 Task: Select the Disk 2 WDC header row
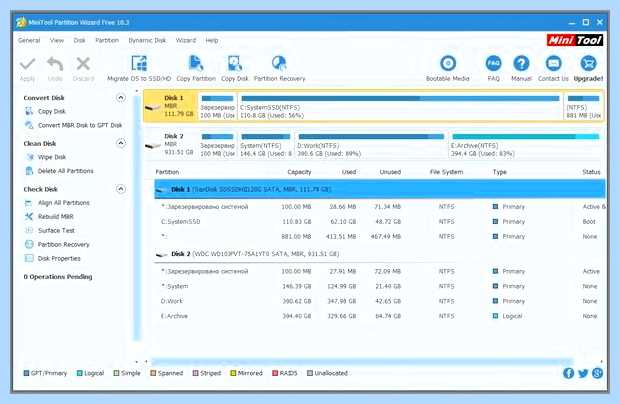pyautogui.click(x=380, y=254)
